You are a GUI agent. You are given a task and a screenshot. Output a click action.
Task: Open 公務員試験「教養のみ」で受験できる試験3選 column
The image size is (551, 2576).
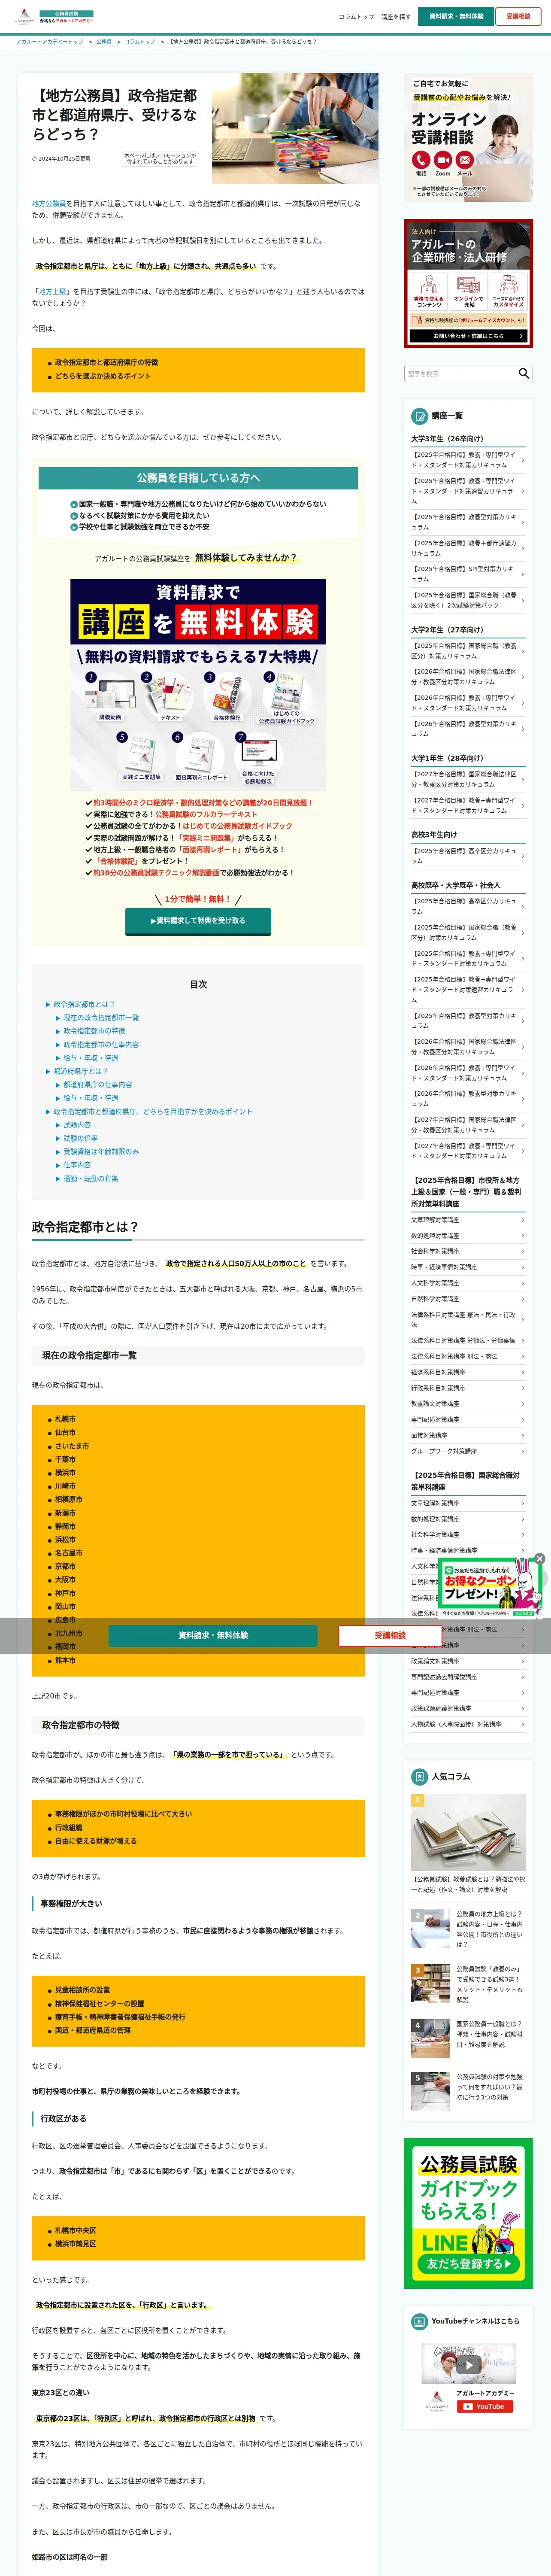[x=468, y=1984]
